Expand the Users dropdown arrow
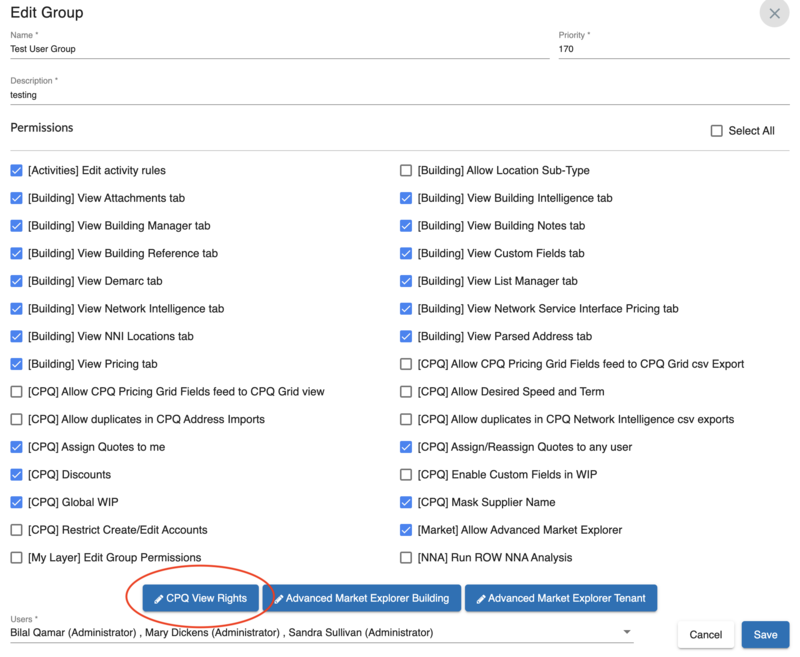The width and height of the screenshot is (800, 657). [x=627, y=632]
